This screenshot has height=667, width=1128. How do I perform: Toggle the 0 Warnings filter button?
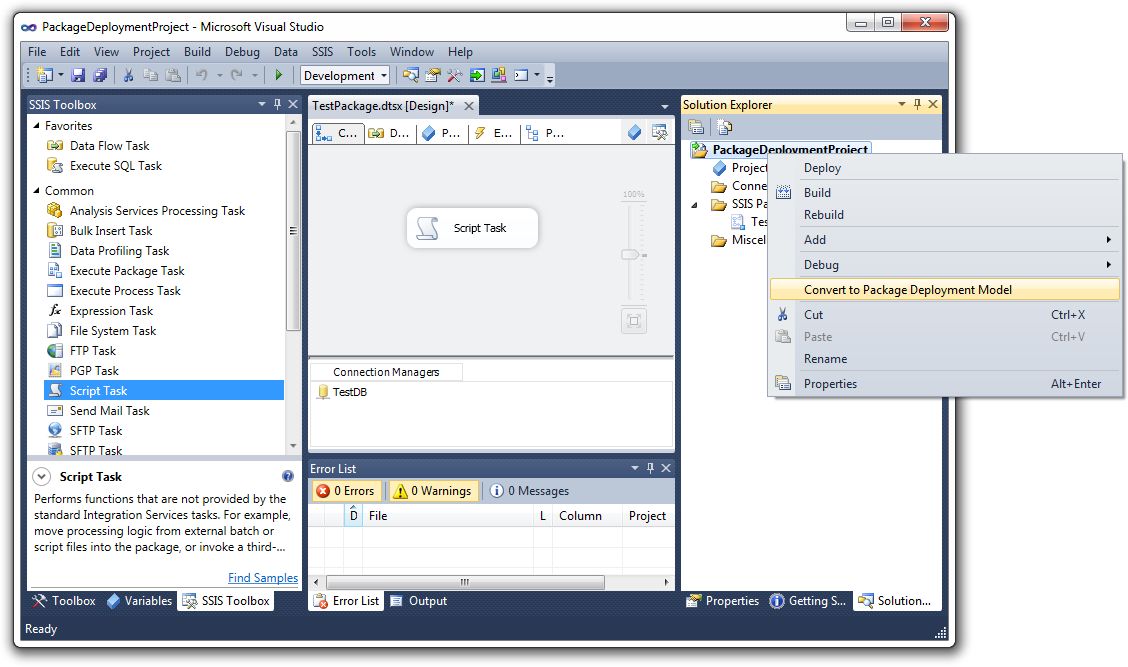click(432, 491)
